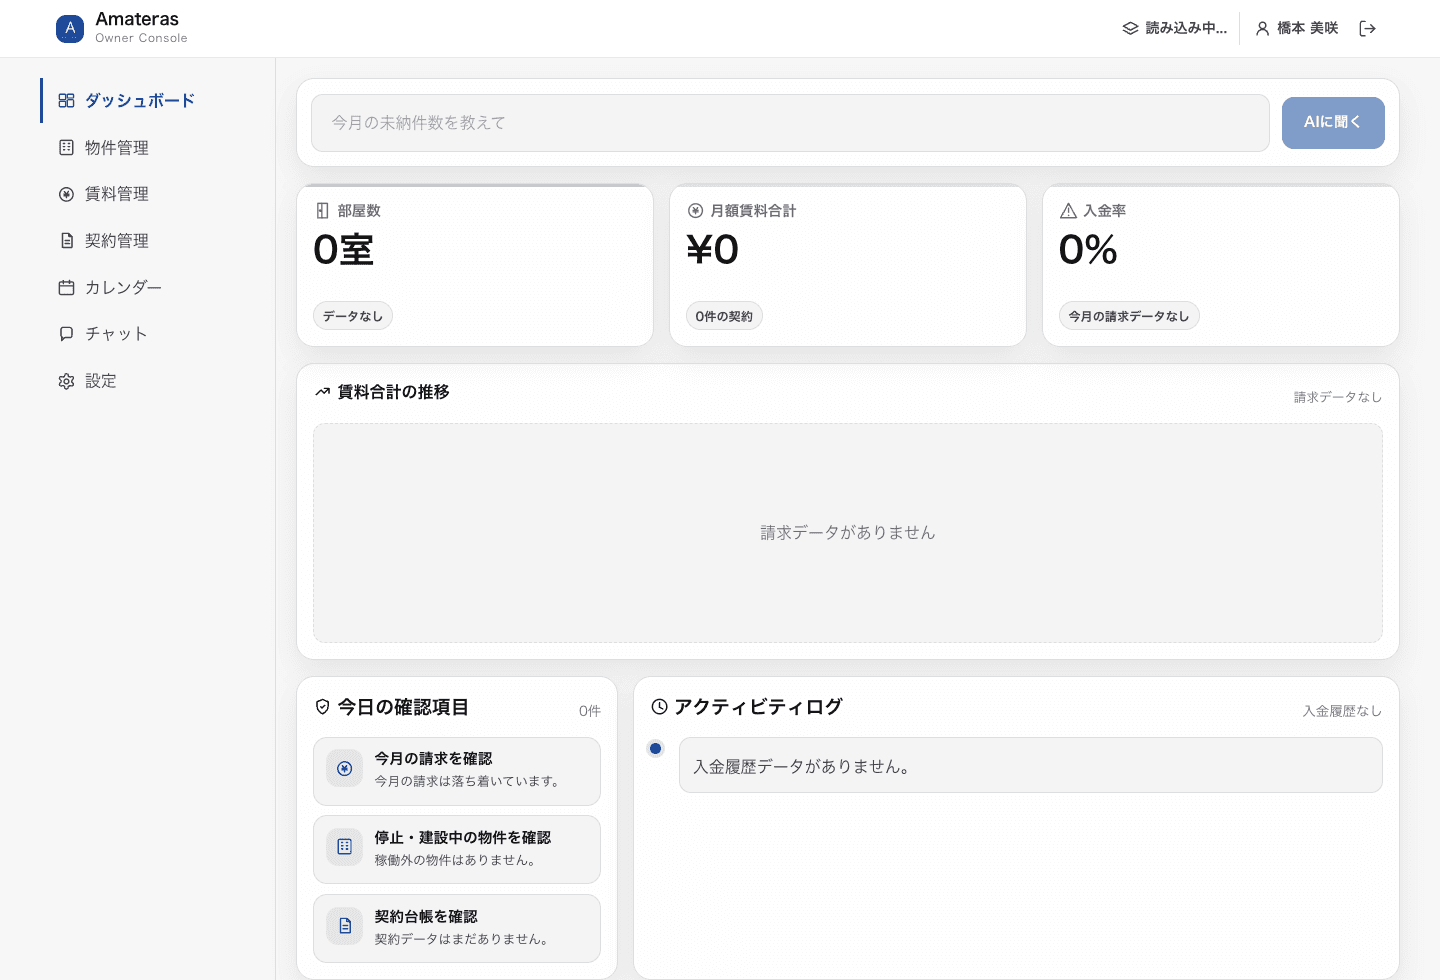
Task: Click the 読み込み中... status indicator
Action: pyautogui.click(x=1174, y=29)
